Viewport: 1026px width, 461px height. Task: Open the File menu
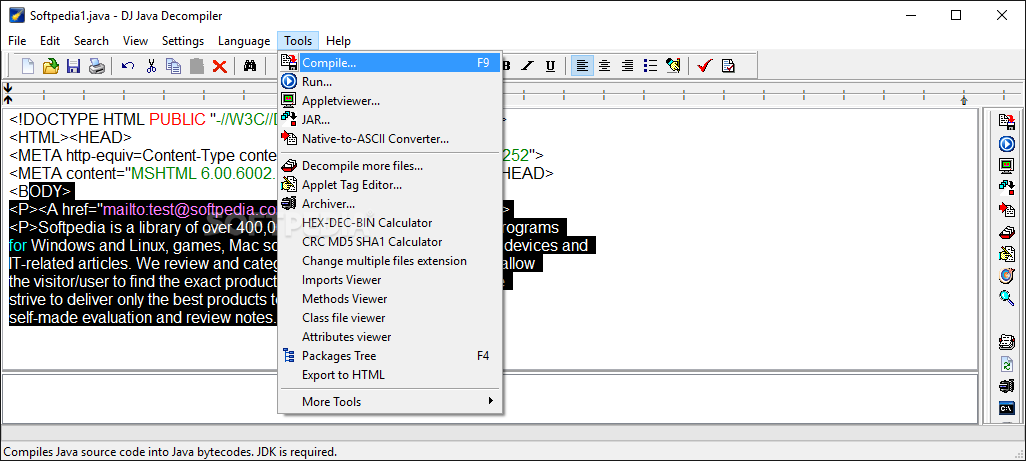(x=17, y=41)
